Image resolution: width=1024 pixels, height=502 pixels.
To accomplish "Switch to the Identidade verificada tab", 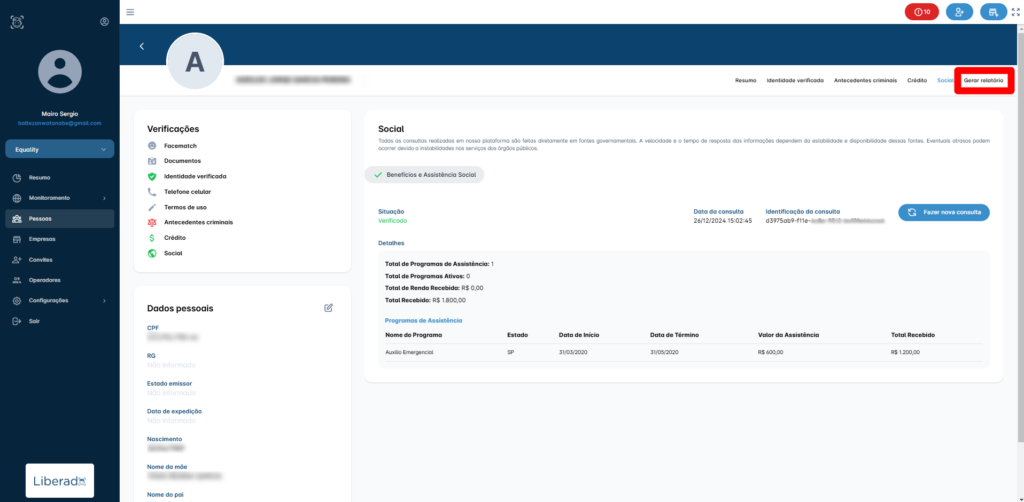I will (795, 80).
